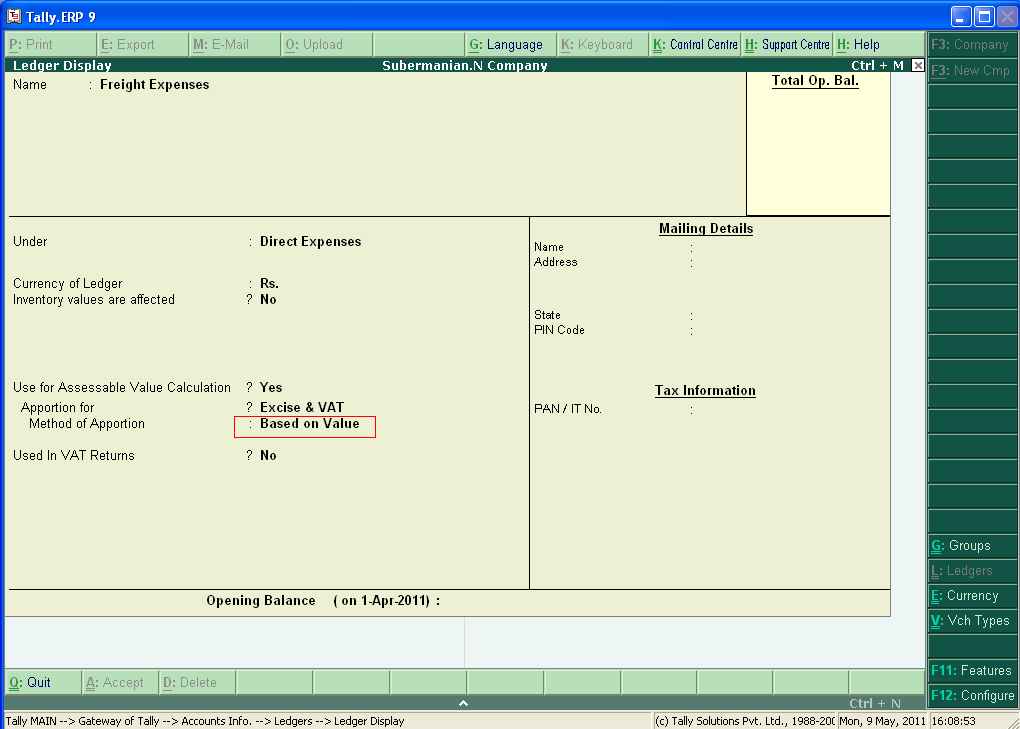Click the Tally.ERP 9 title bar icon
This screenshot has width=1020, height=729.
[14, 15]
